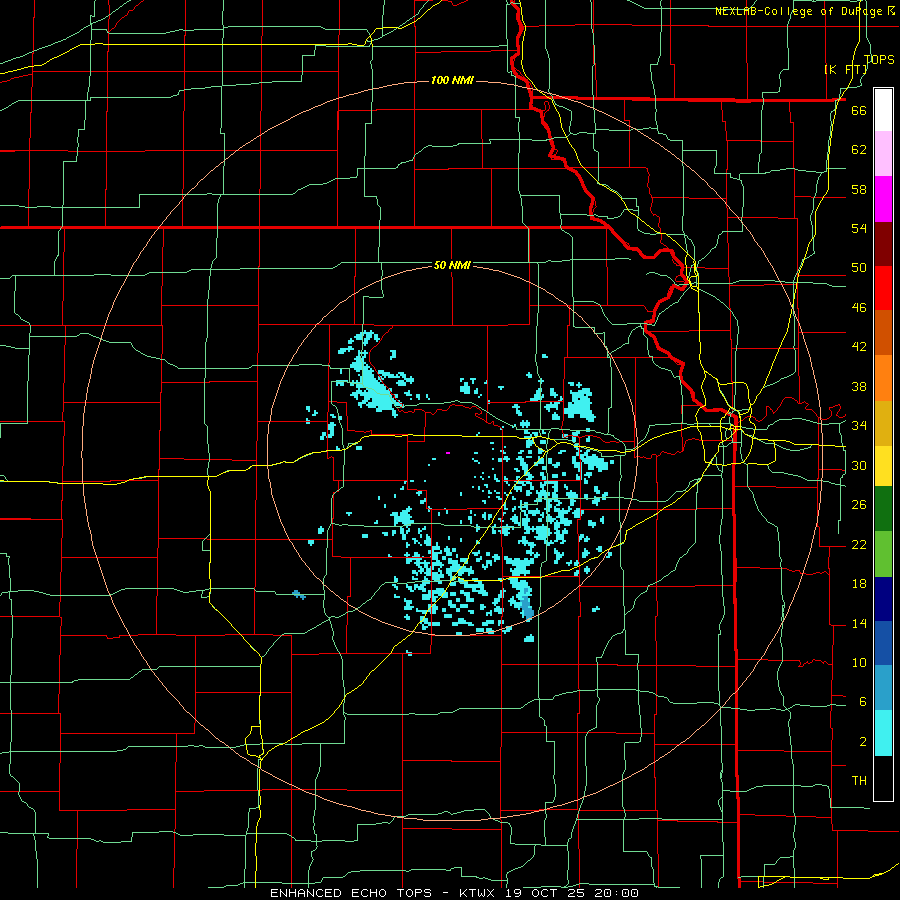The height and width of the screenshot is (900, 900).
Task: Click the black swatch beside TH
Action: [883, 778]
